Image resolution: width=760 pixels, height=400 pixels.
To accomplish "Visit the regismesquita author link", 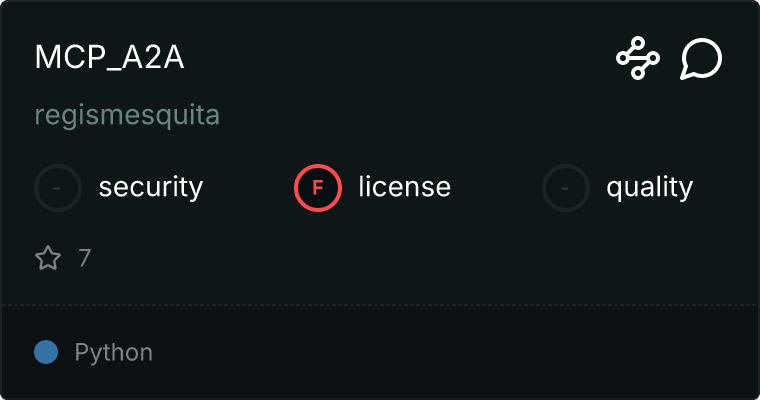I will [127, 116].
